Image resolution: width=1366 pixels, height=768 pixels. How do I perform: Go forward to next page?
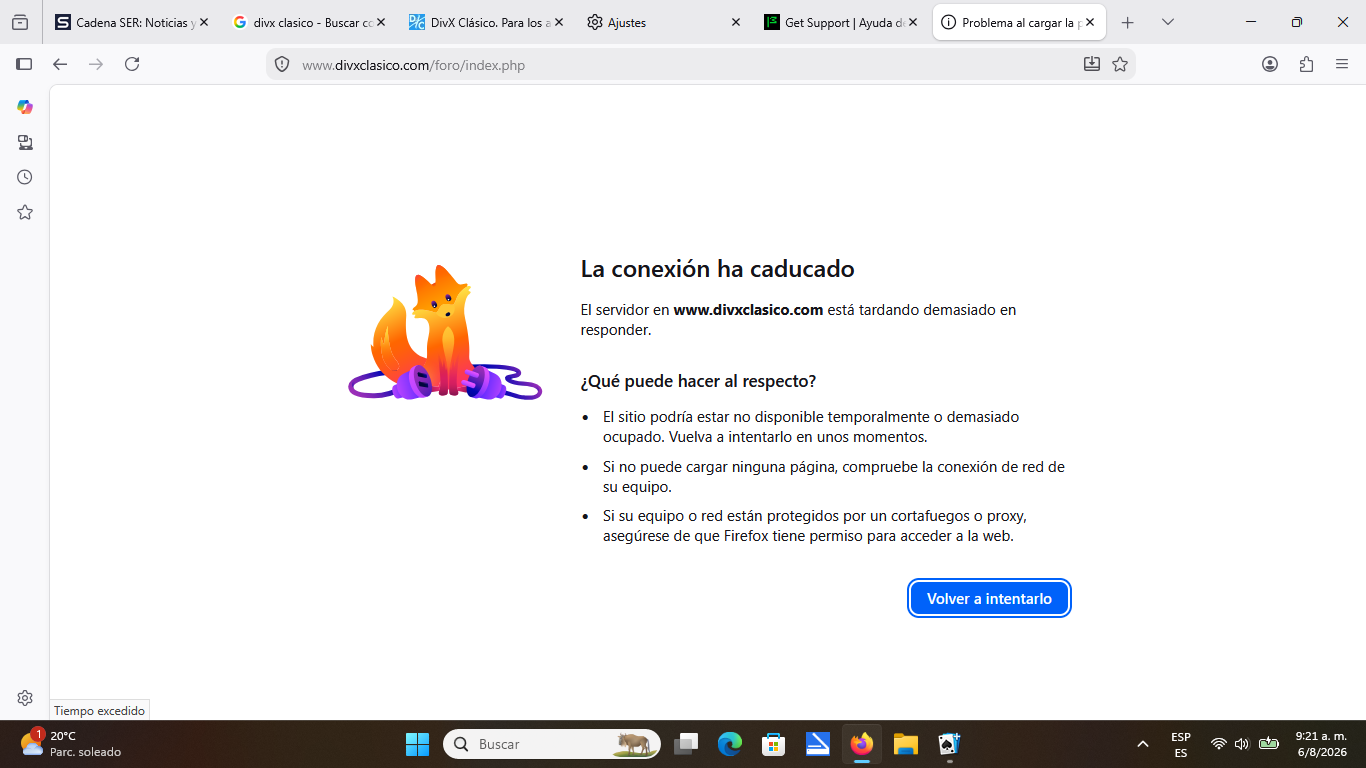coord(96,64)
